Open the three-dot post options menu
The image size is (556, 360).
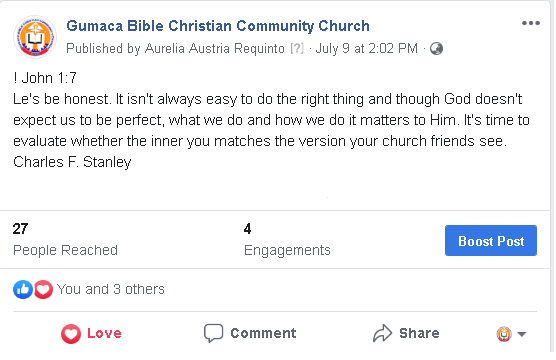530,23
